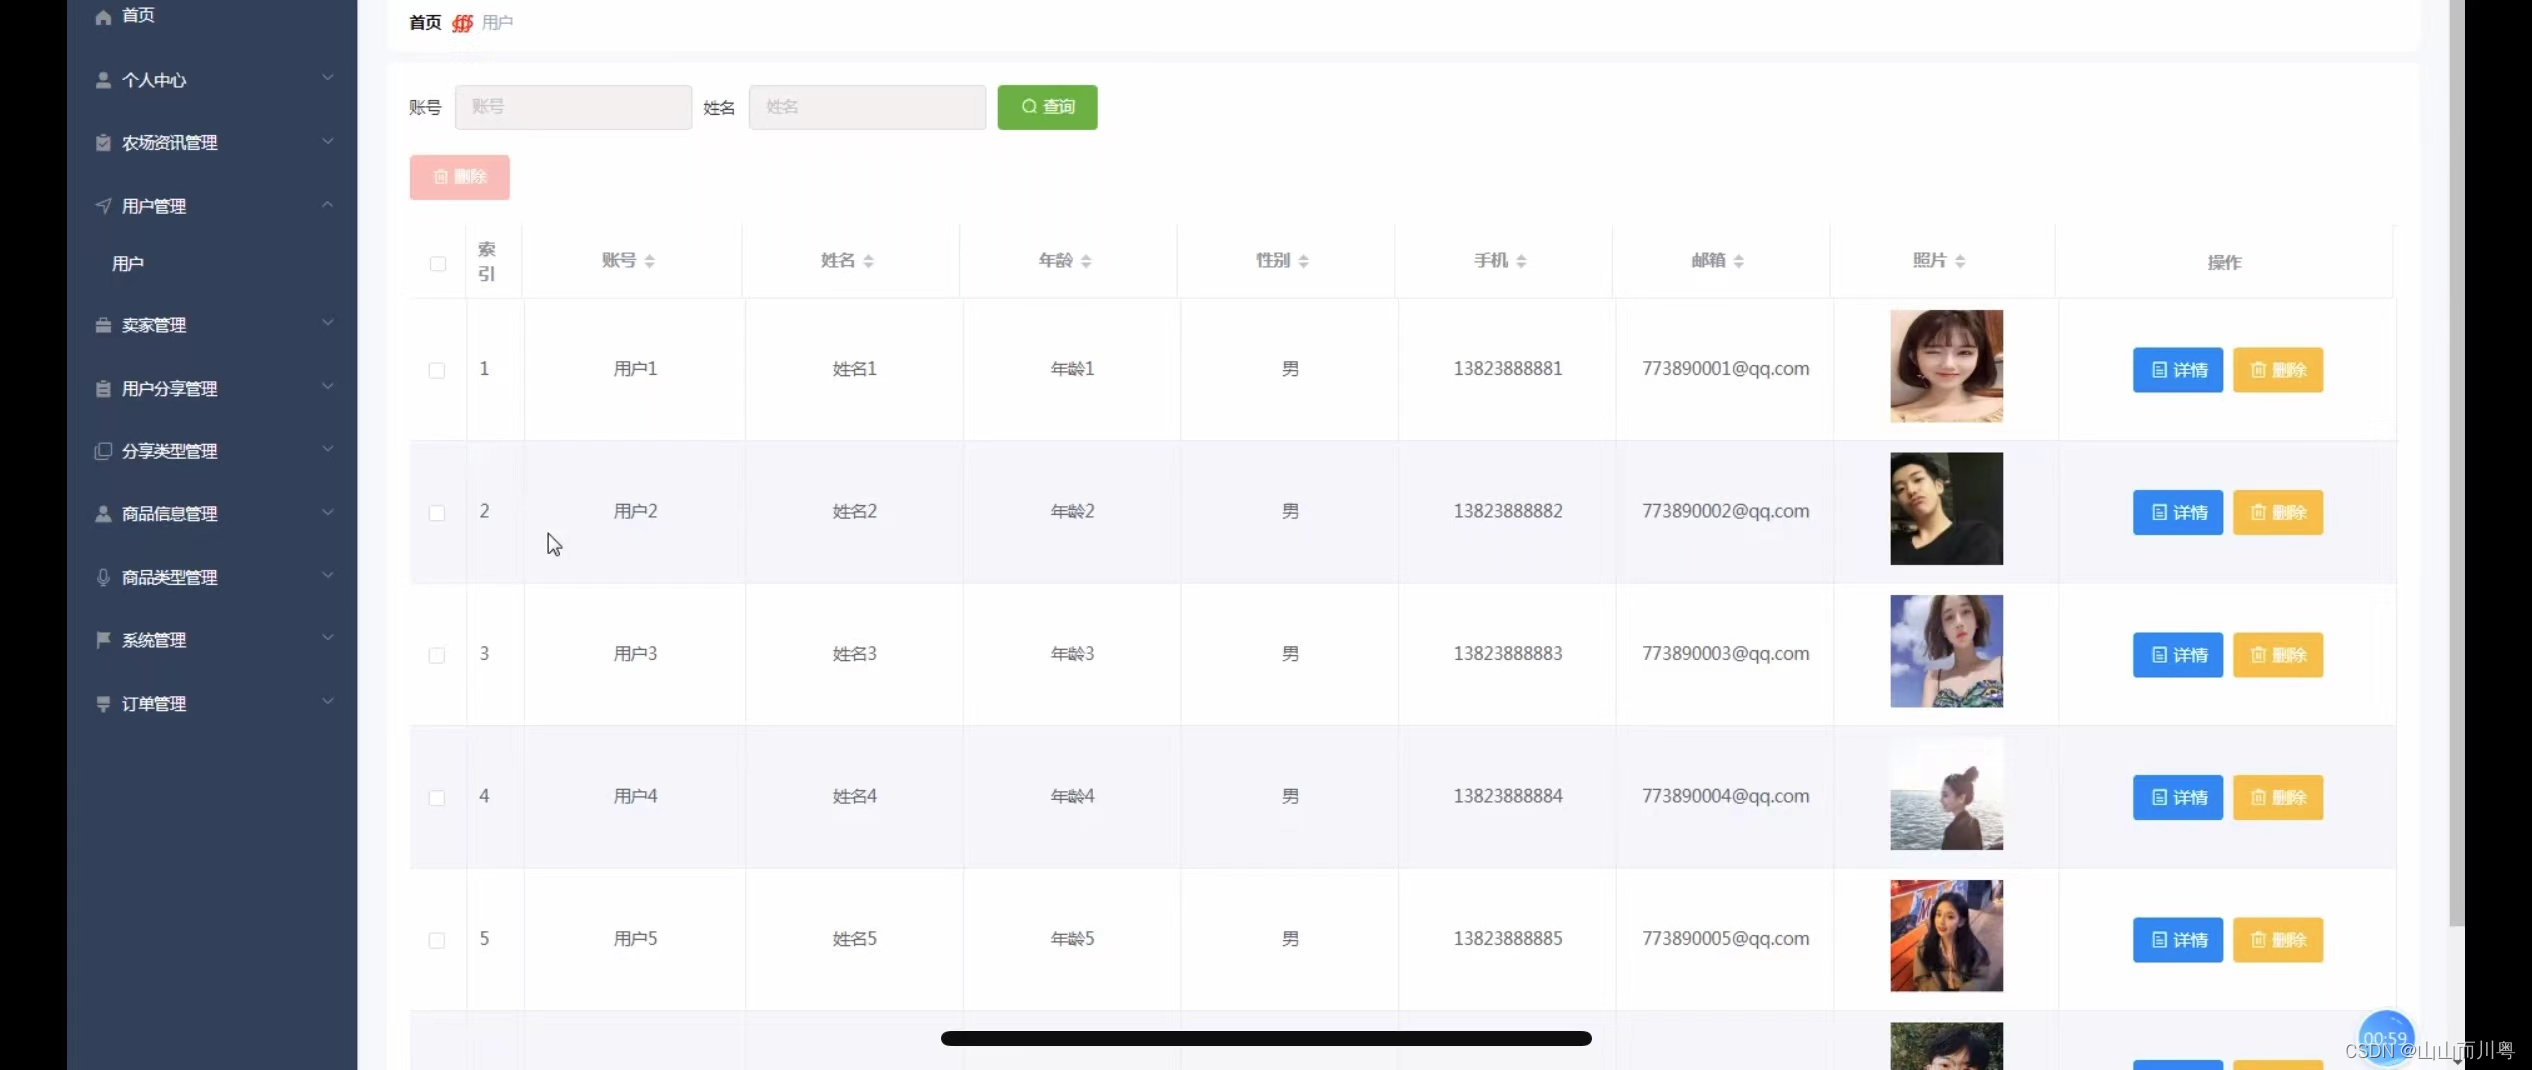Image resolution: width=2532 pixels, height=1070 pixels.
Task: Click email 773890003@qq.com
Action: (x=1725, y=654)
